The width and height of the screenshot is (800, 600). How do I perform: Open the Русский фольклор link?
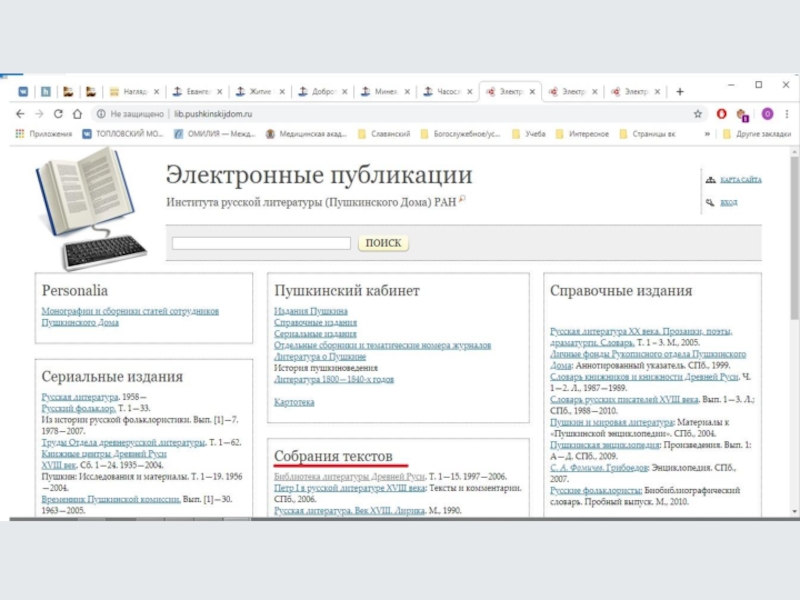pos(79,408)
